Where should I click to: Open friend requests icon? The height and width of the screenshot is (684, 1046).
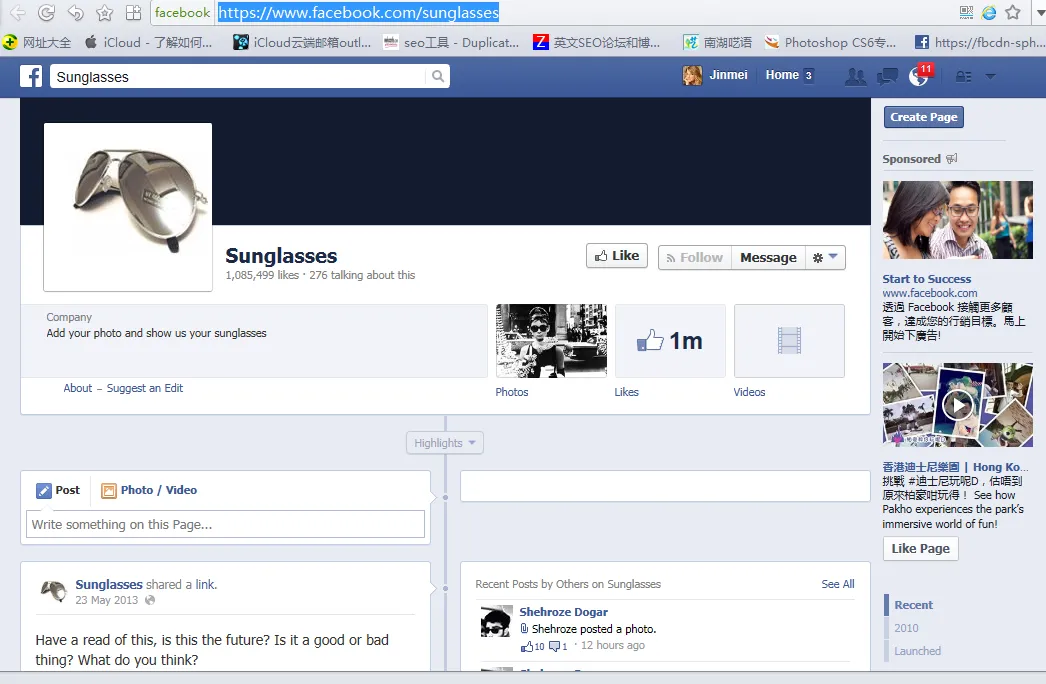pyautogui.click(x=855, y=77)
